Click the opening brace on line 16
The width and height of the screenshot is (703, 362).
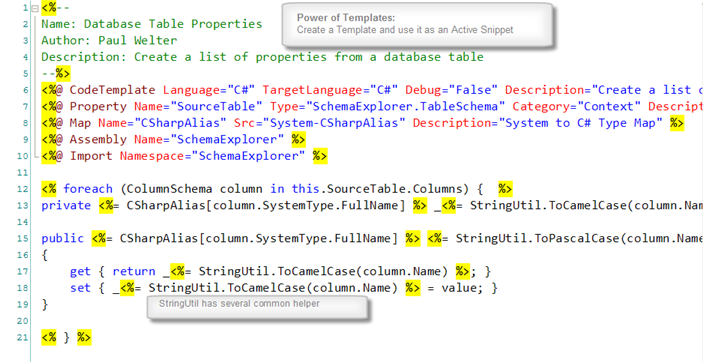click(x=44, y=255)
